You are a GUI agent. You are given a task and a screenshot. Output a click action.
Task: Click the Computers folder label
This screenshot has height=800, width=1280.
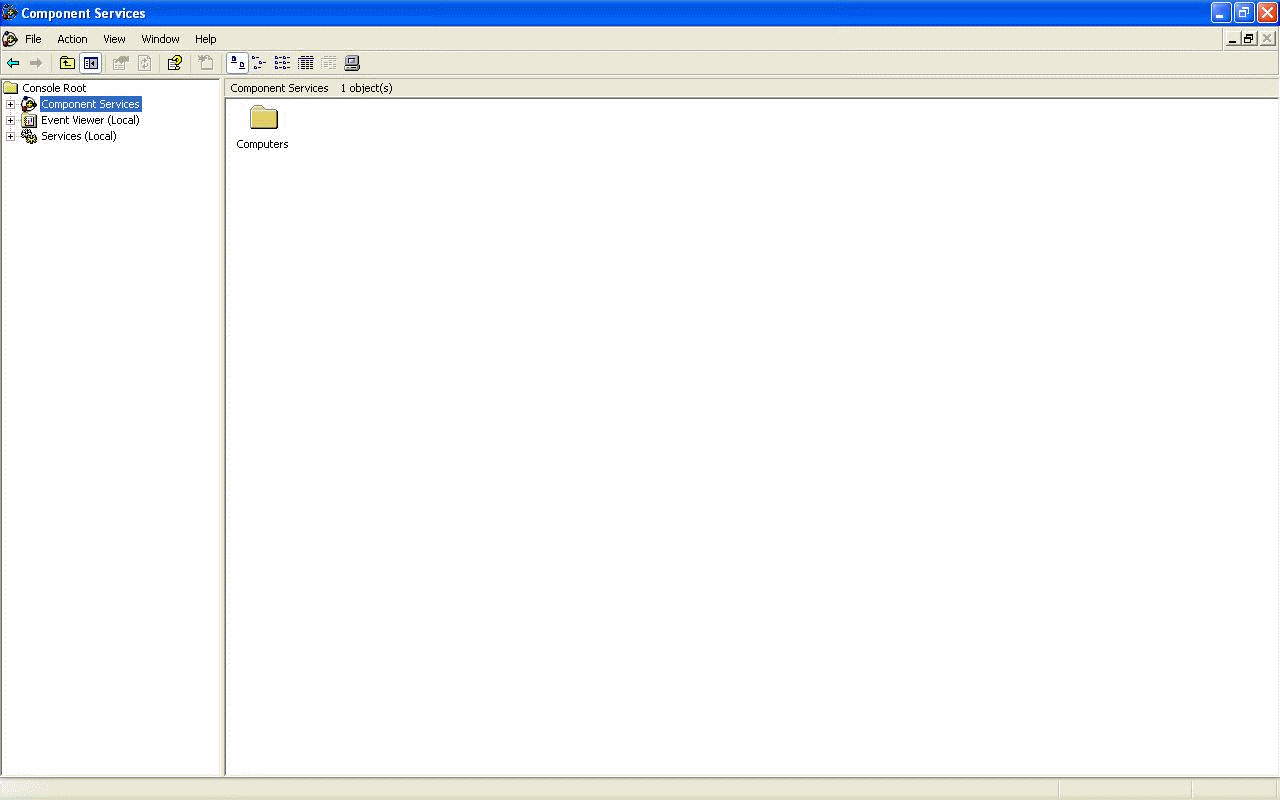262,144
